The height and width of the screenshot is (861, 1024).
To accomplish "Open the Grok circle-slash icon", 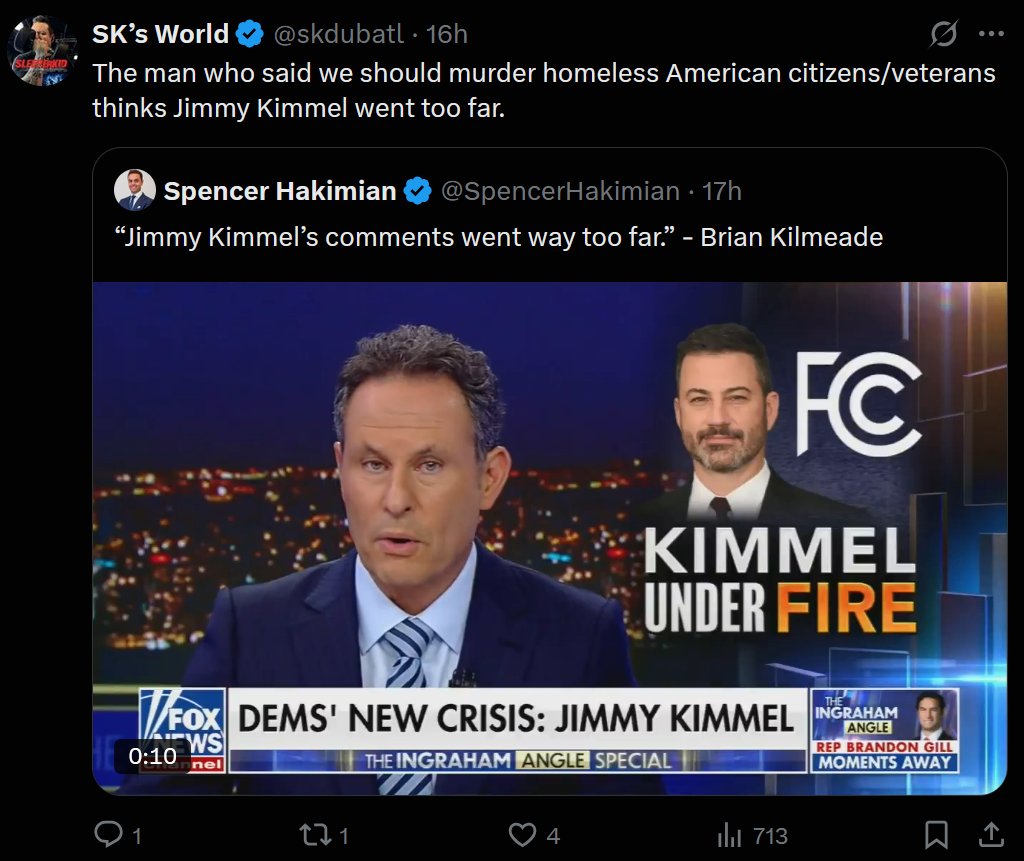I will tap(943, 34).
